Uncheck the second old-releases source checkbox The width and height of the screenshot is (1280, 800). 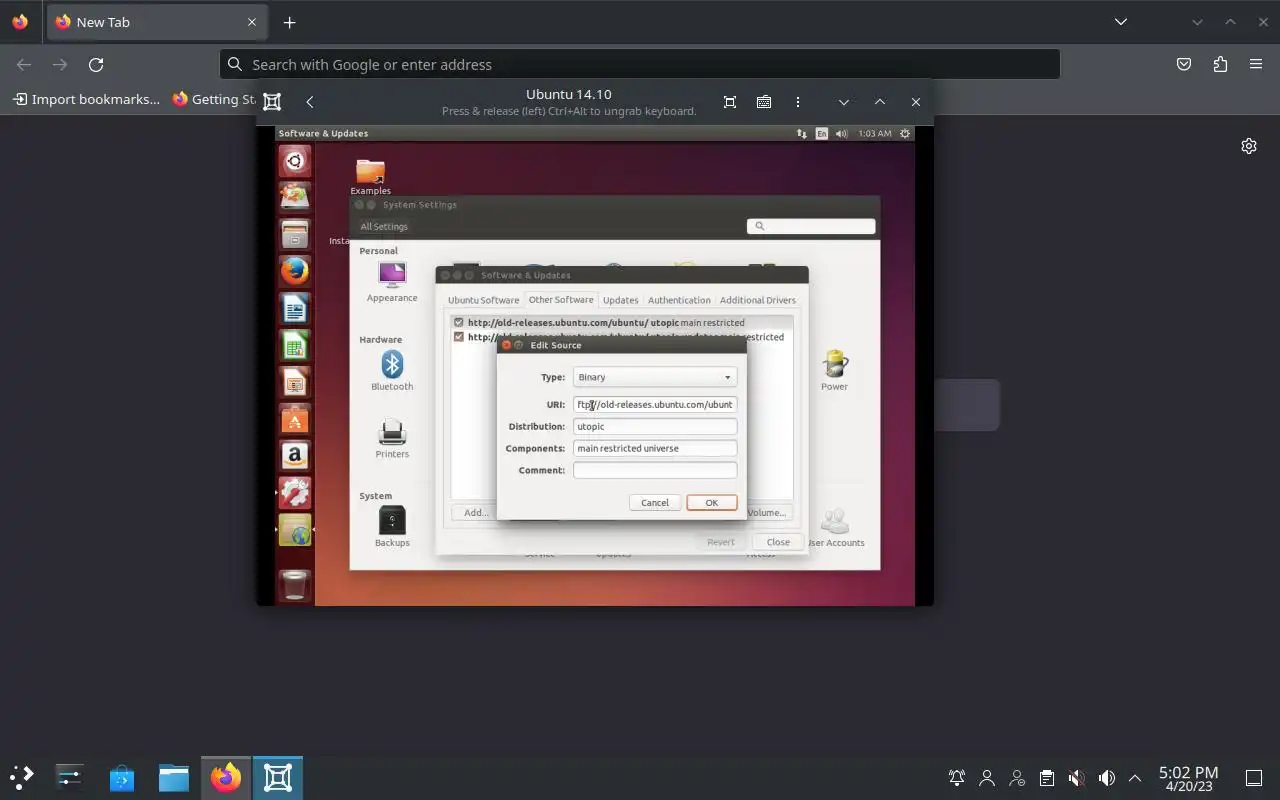459,337
